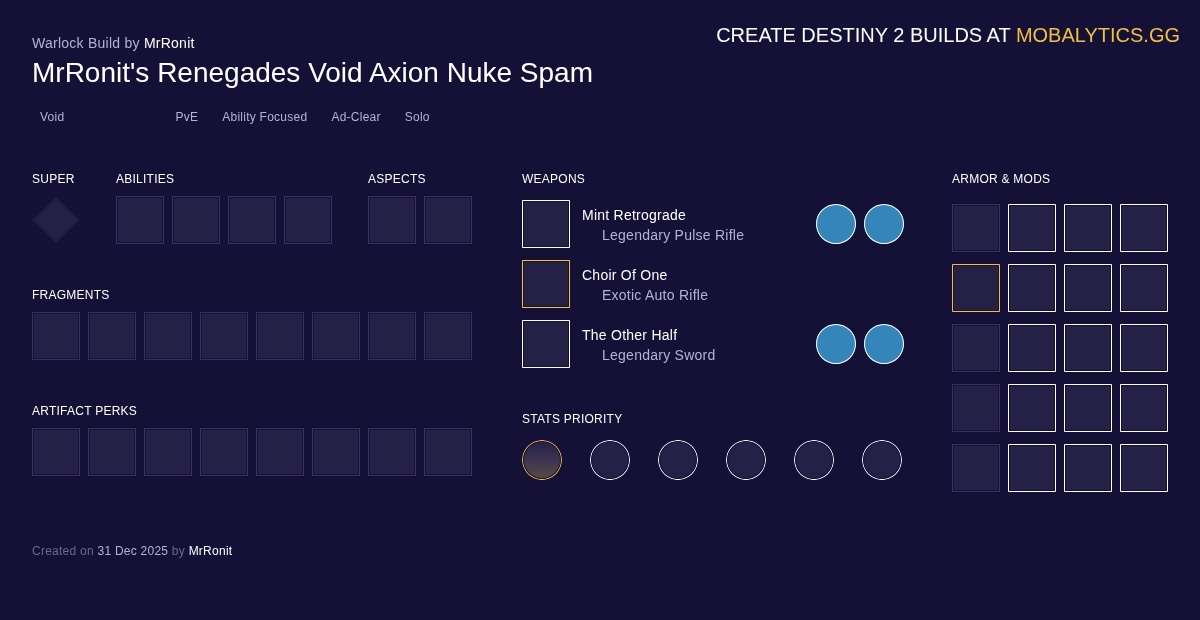Select The Other Half sword icon
Screen dimensions: 1200x620
[x=546, y=344]
